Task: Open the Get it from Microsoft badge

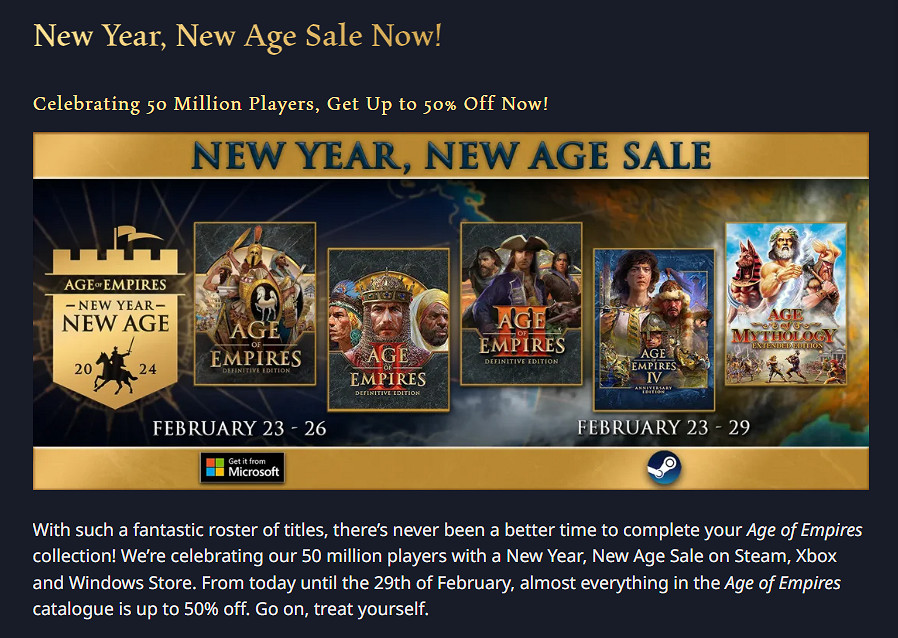Action: [x=242, y=467]
